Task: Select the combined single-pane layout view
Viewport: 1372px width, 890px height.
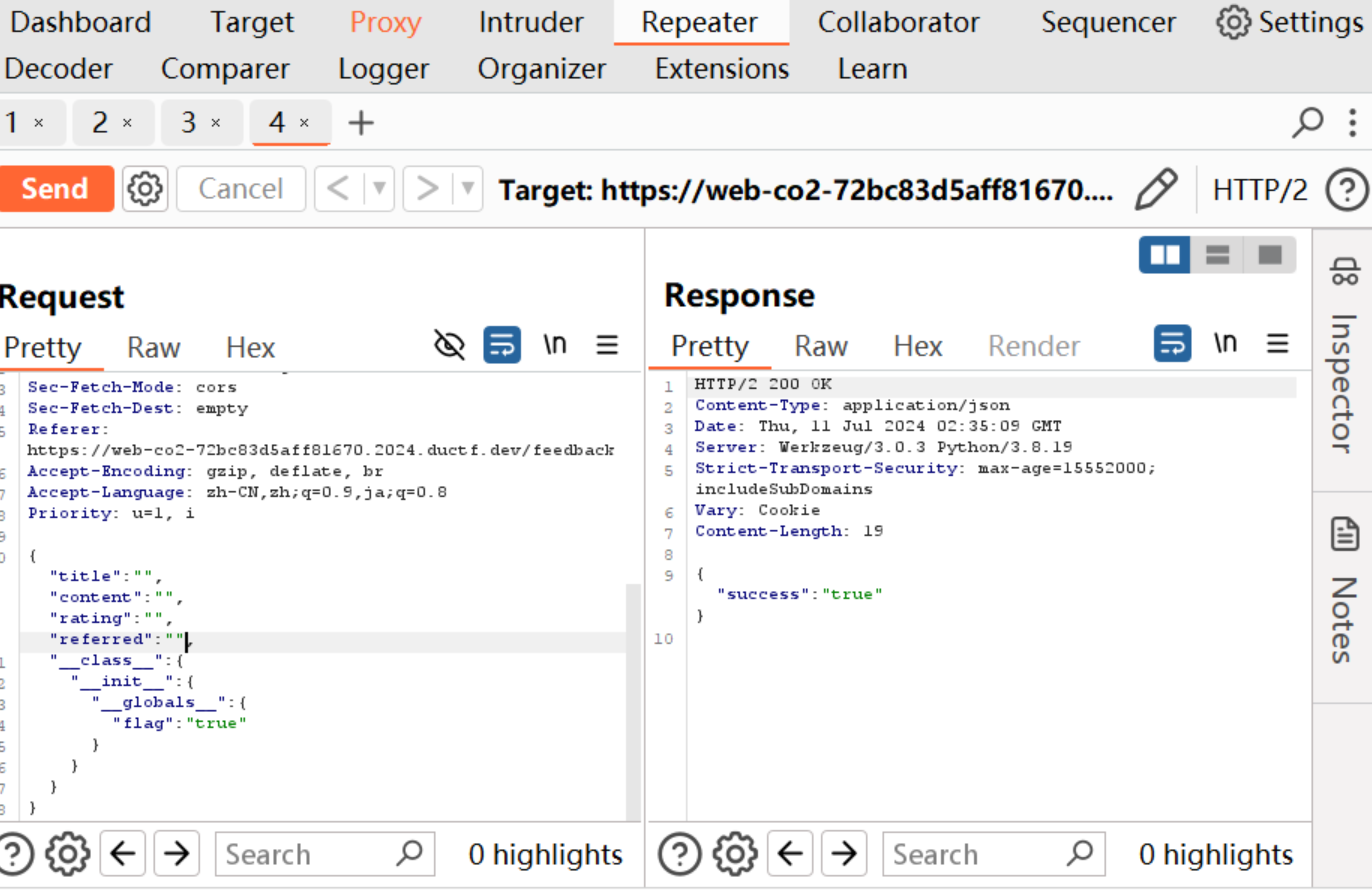Action: [x=1270, y=255]
